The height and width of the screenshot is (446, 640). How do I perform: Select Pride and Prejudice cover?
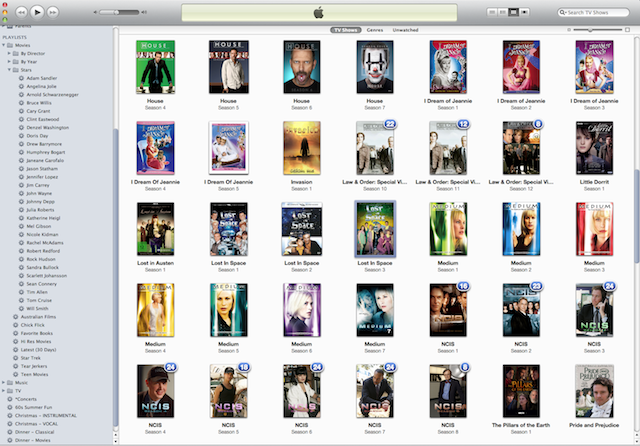[594, 391]
